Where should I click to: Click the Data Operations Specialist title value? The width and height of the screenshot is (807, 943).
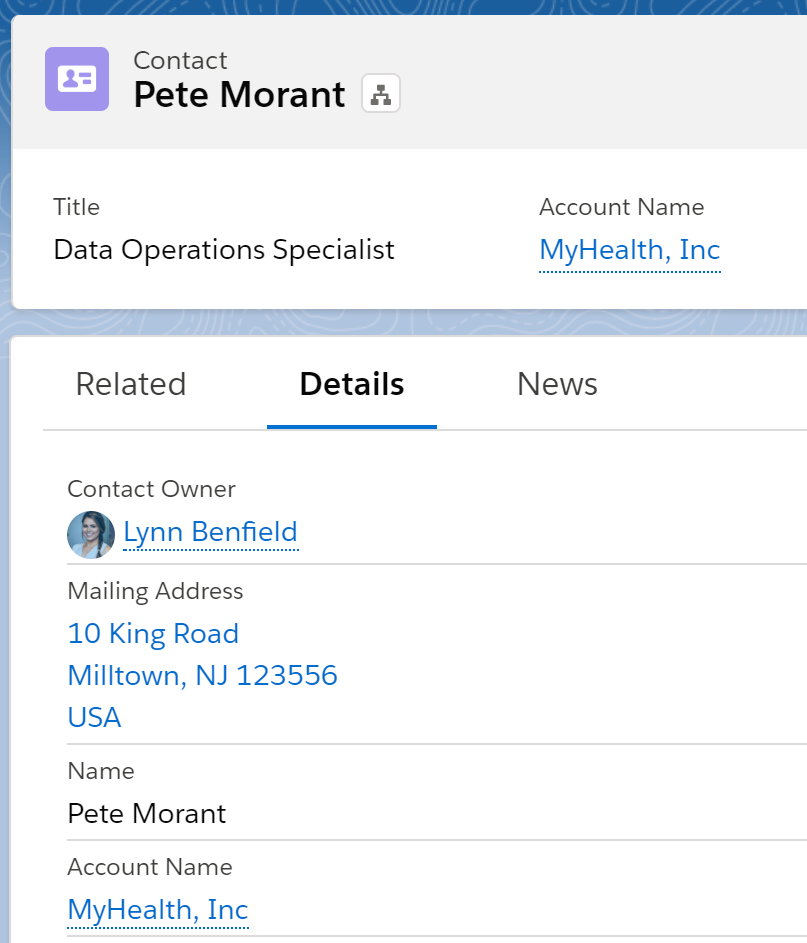[224, 250]
